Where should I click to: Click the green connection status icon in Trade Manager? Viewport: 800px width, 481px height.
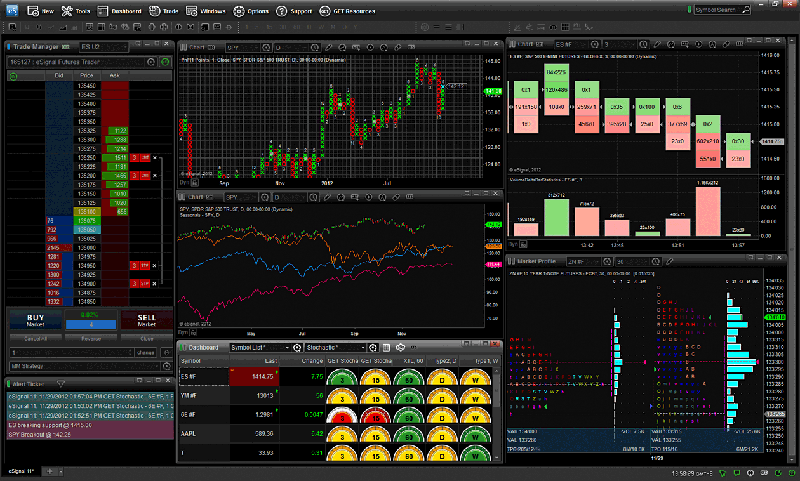[x=165, y=62]
